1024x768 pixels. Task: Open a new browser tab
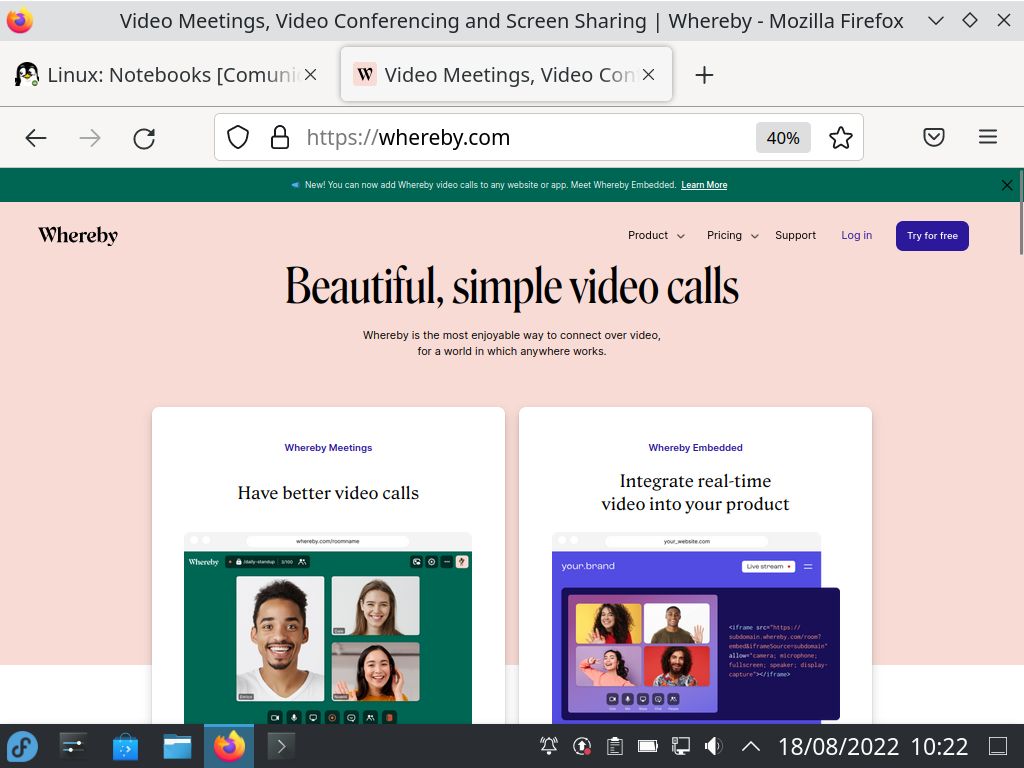[x=704, y=75]
